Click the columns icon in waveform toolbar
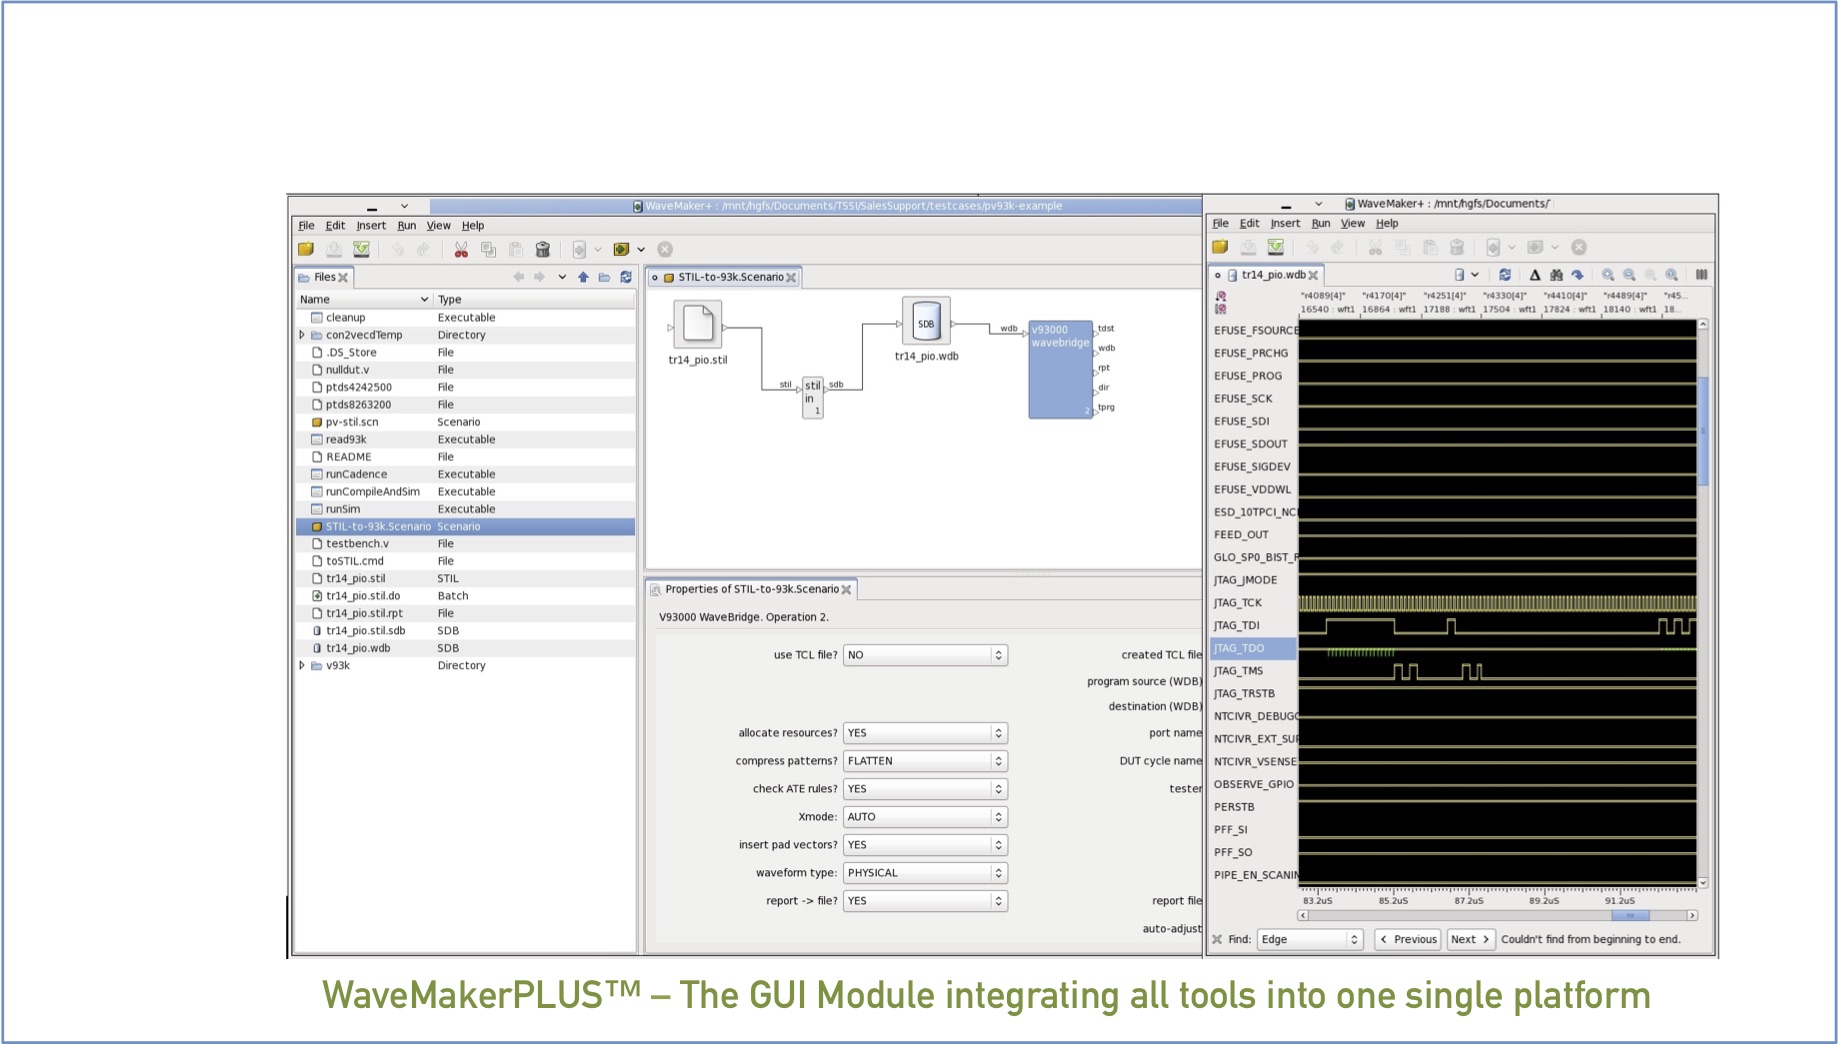The width and height of the screenshot is (1838, 1044). (x=1701, y=275)
